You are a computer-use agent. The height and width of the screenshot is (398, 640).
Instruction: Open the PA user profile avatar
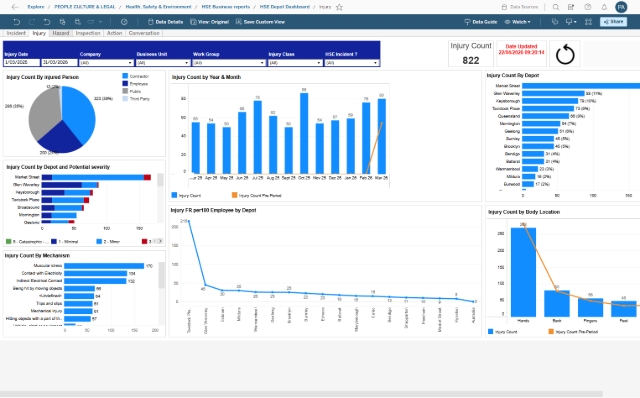tap(621, 7)
